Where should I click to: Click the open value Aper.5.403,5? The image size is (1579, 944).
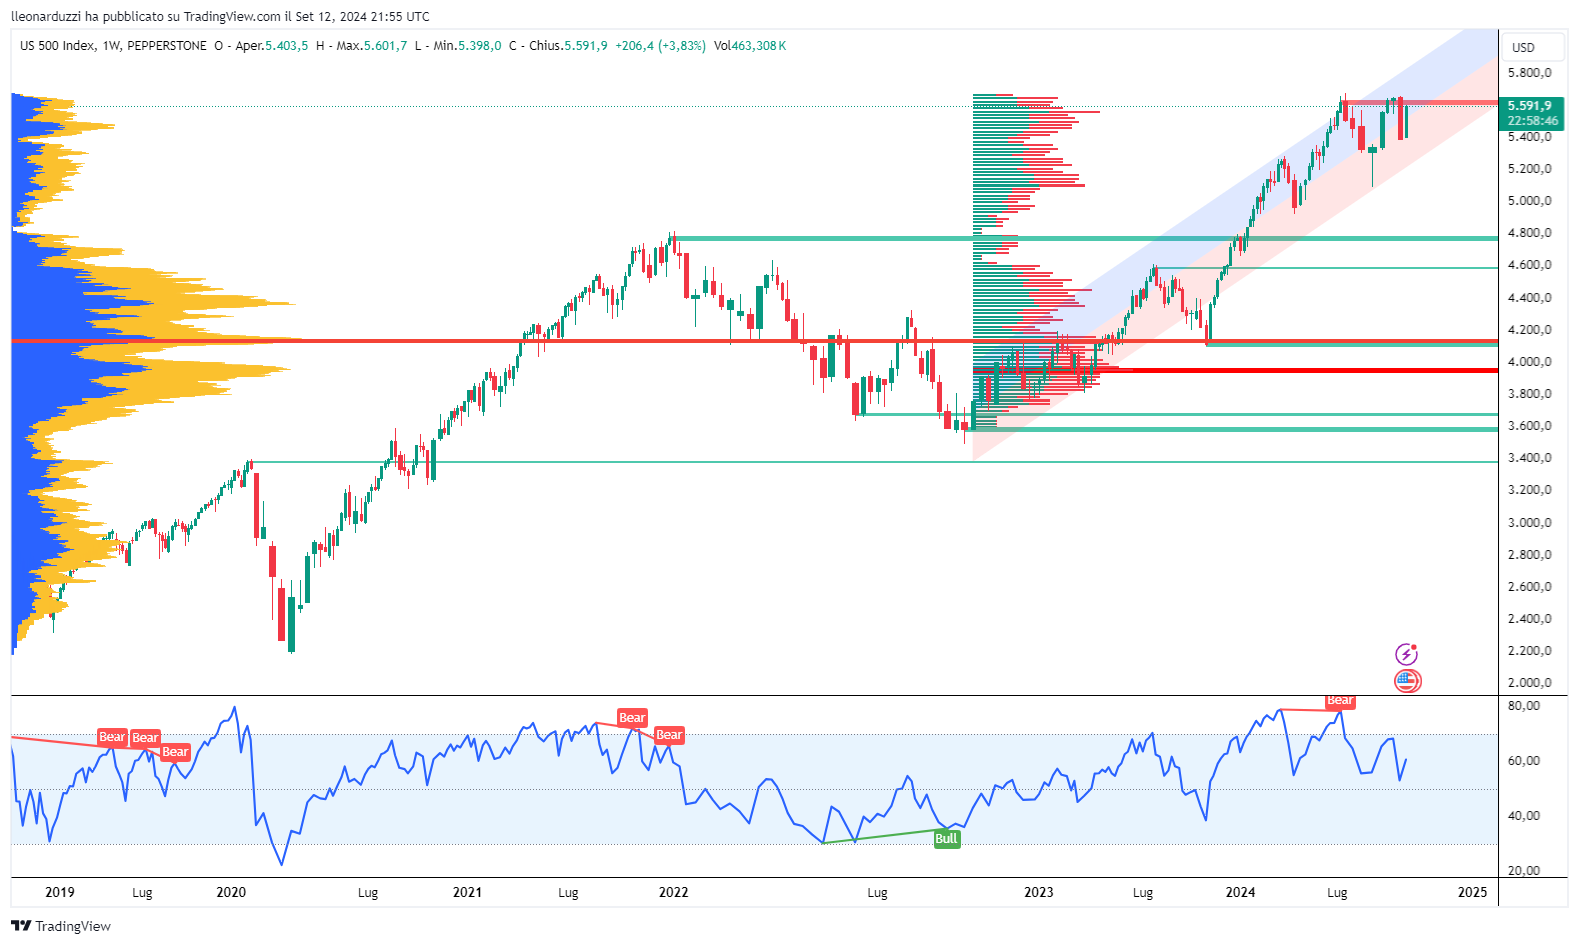(x=271, y=46)
